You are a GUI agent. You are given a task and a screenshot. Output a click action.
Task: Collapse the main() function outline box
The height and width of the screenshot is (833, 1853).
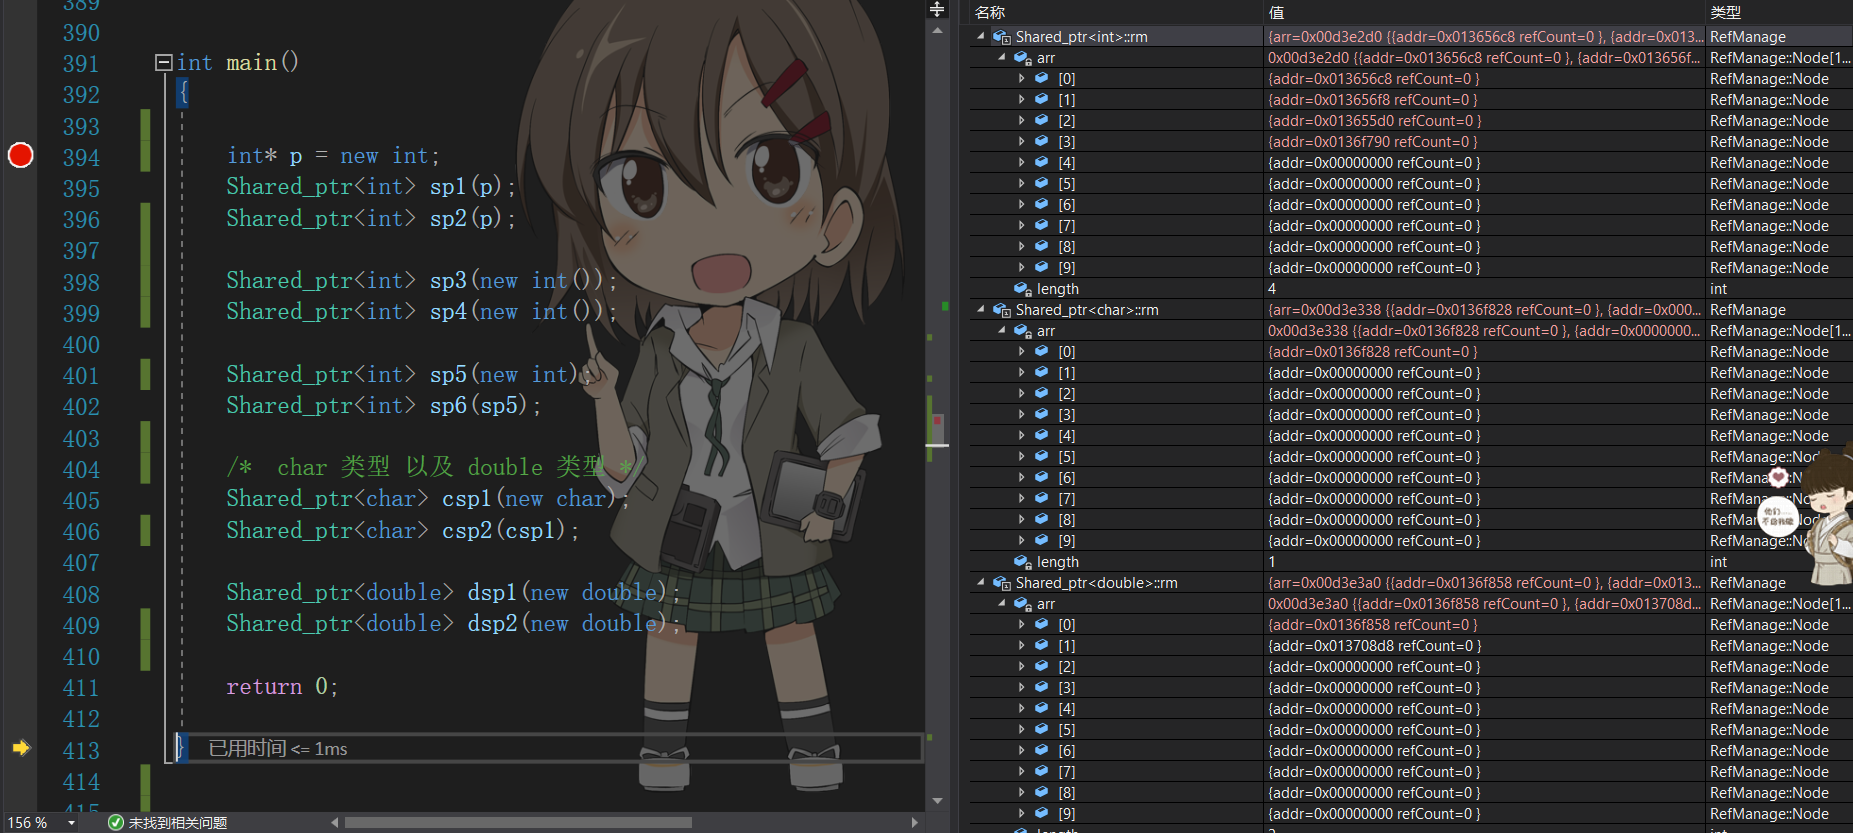click(x=163, y=62)
